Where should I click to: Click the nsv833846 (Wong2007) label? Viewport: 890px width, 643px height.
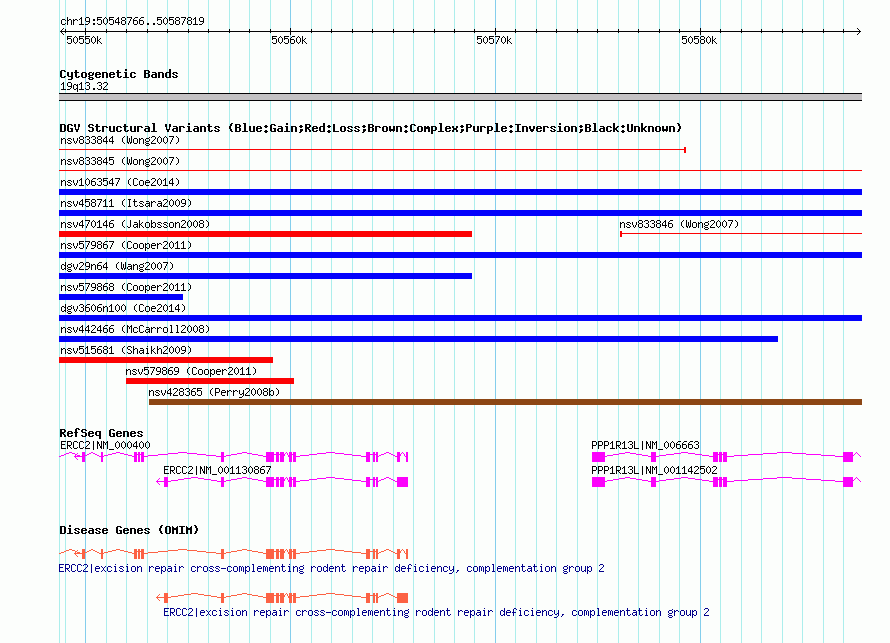pyautogui.click(x=679, y=224)
